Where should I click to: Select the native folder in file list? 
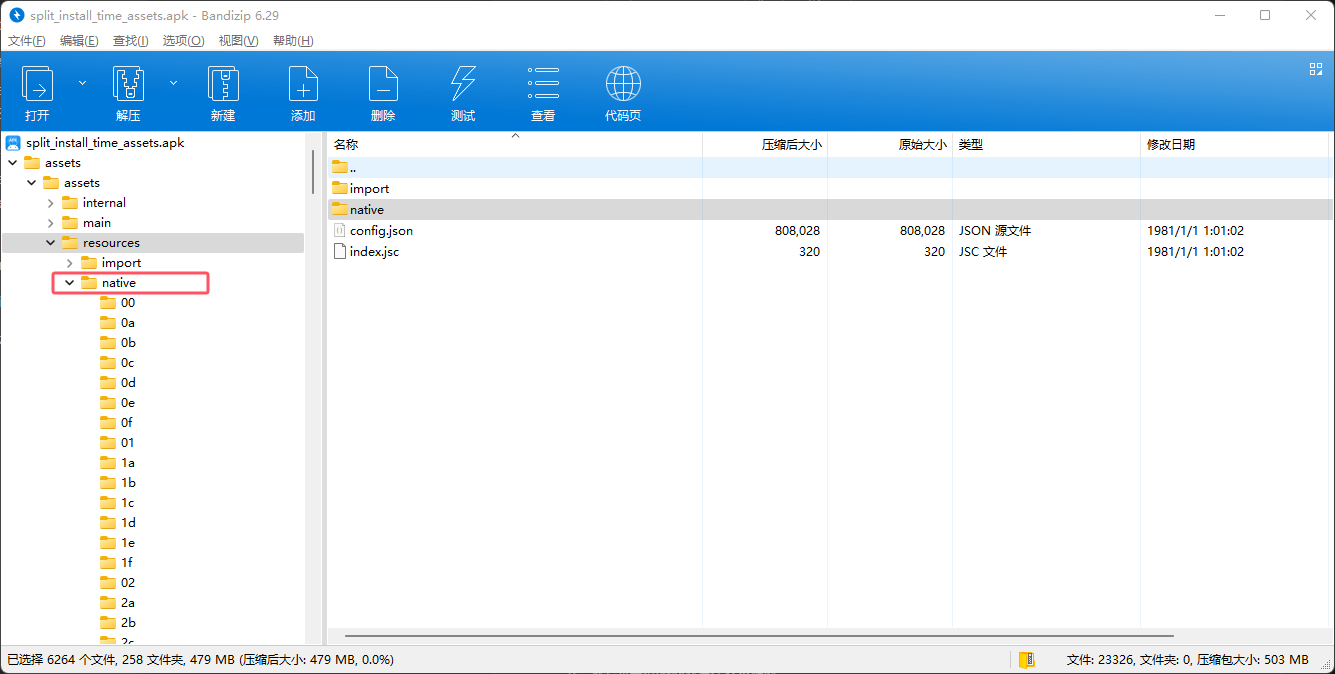(828, 209)
